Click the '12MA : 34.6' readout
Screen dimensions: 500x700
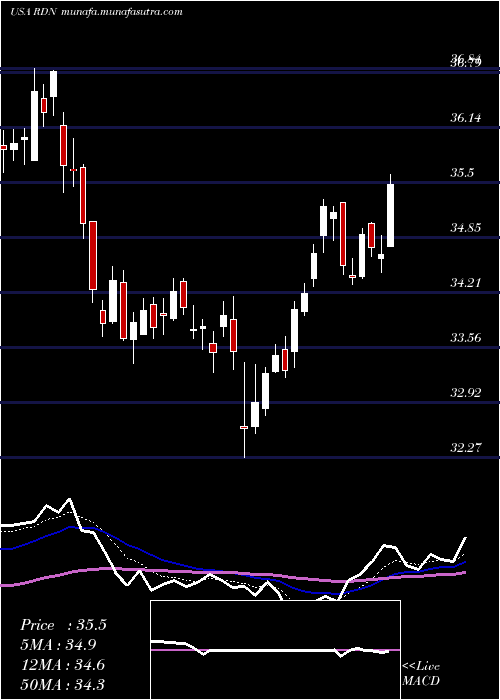pyautogui.click(x=62, y=665)
